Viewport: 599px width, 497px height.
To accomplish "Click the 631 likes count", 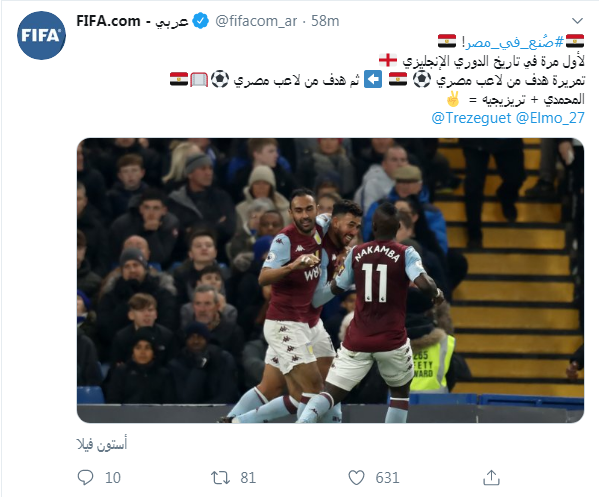I will click(387, 478).
